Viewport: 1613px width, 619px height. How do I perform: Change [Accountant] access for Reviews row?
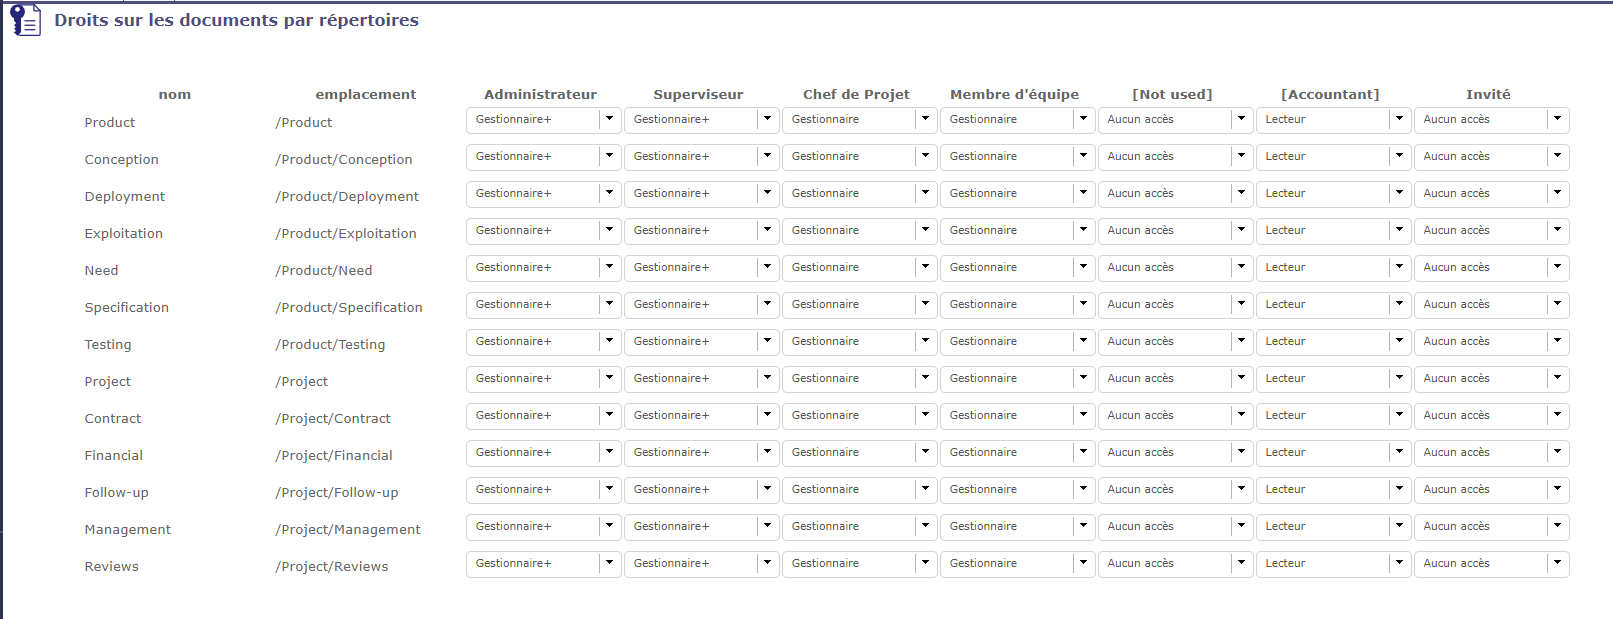(1333, 564)
